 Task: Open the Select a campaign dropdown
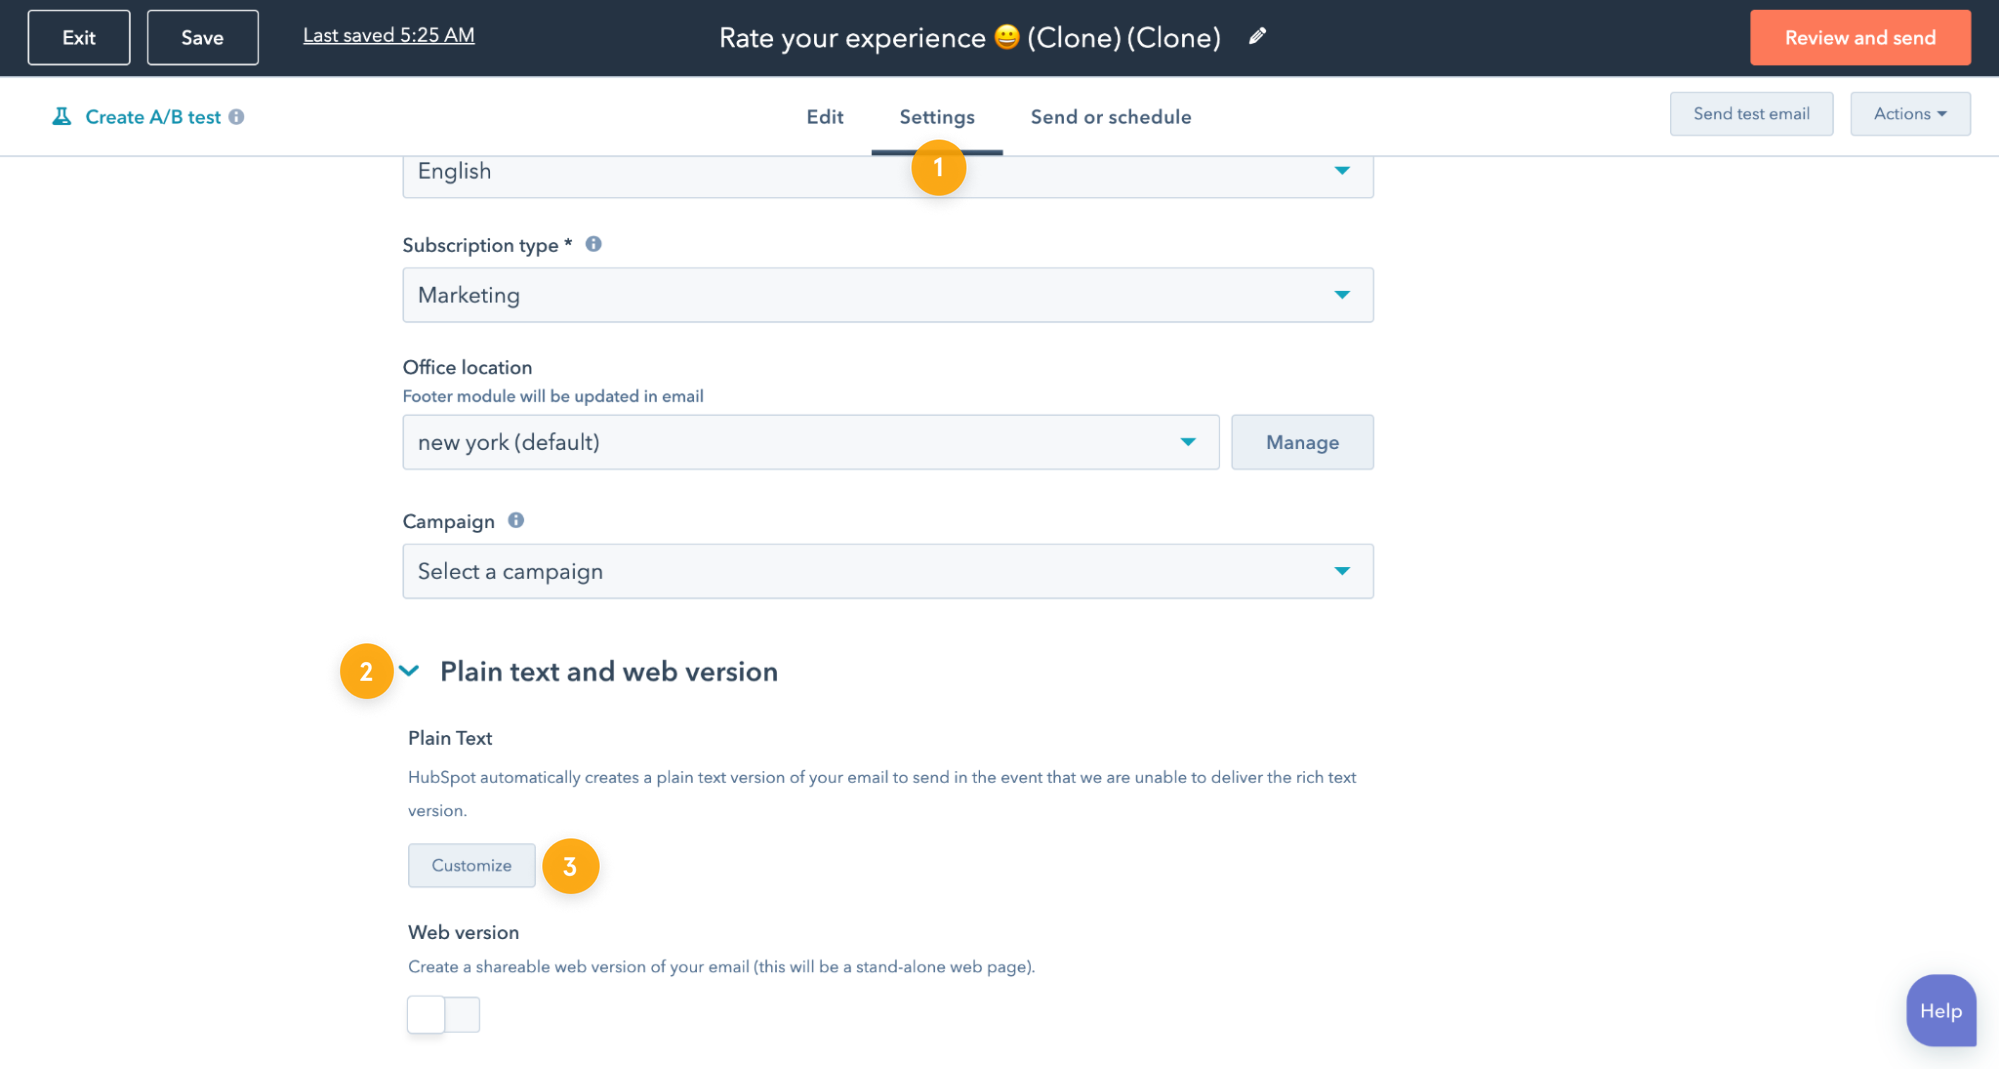(887, 571)
